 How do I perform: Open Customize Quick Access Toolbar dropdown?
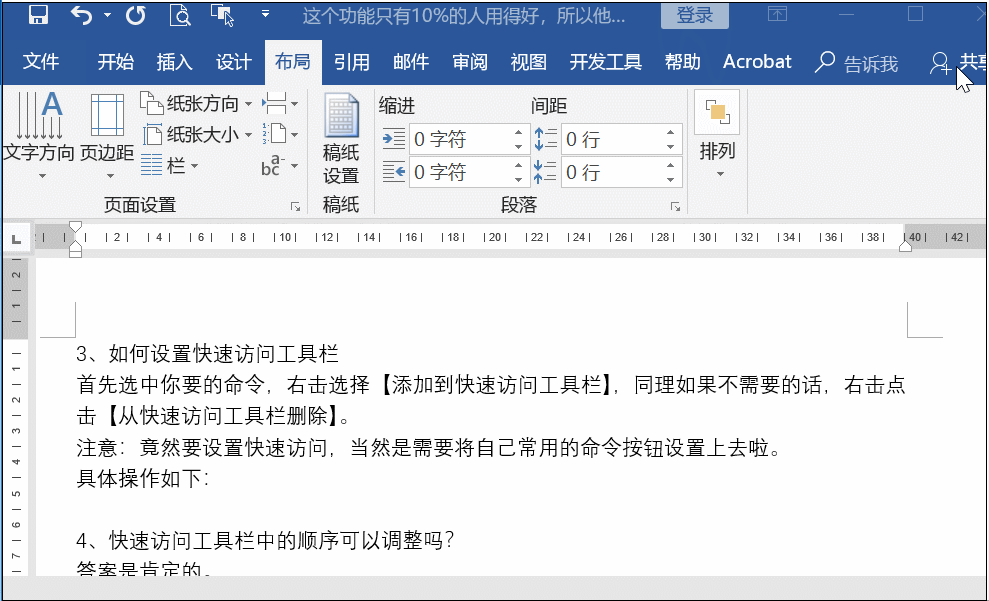(x=266, y=14)
